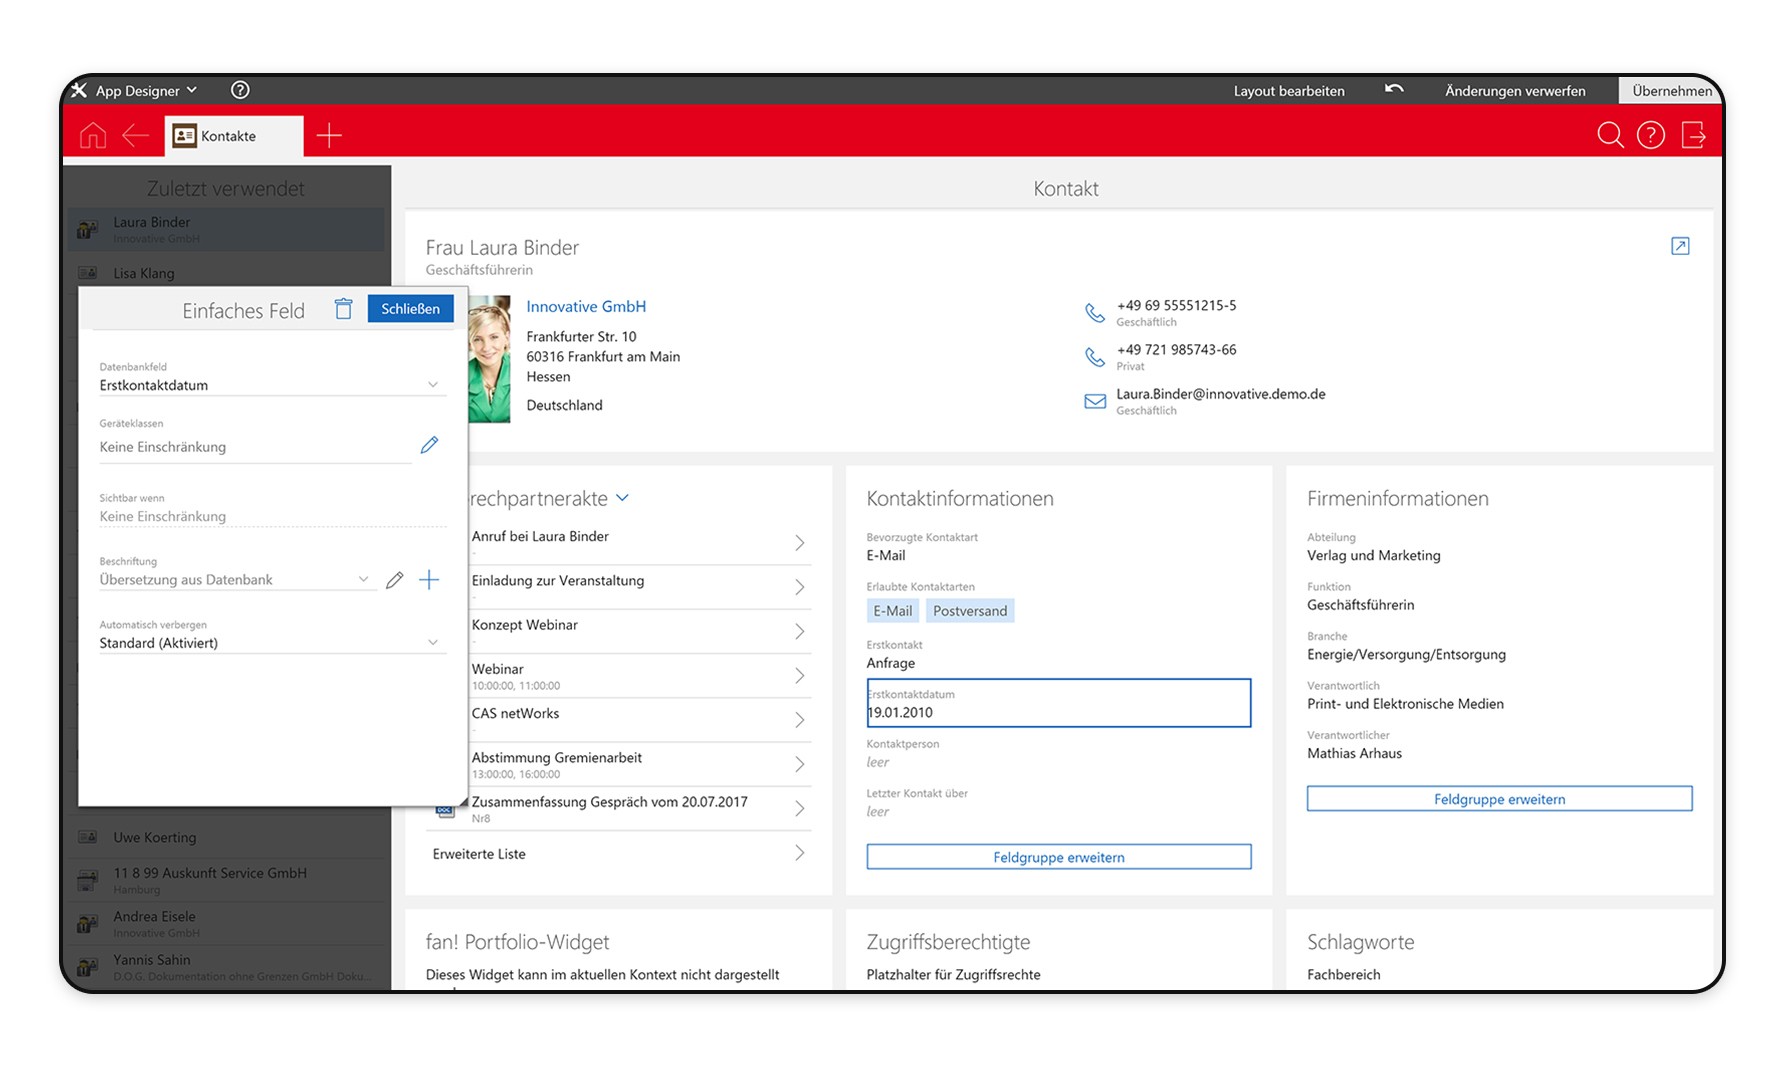Select 11 8 99 Auskunft Service GmbH

226,880
